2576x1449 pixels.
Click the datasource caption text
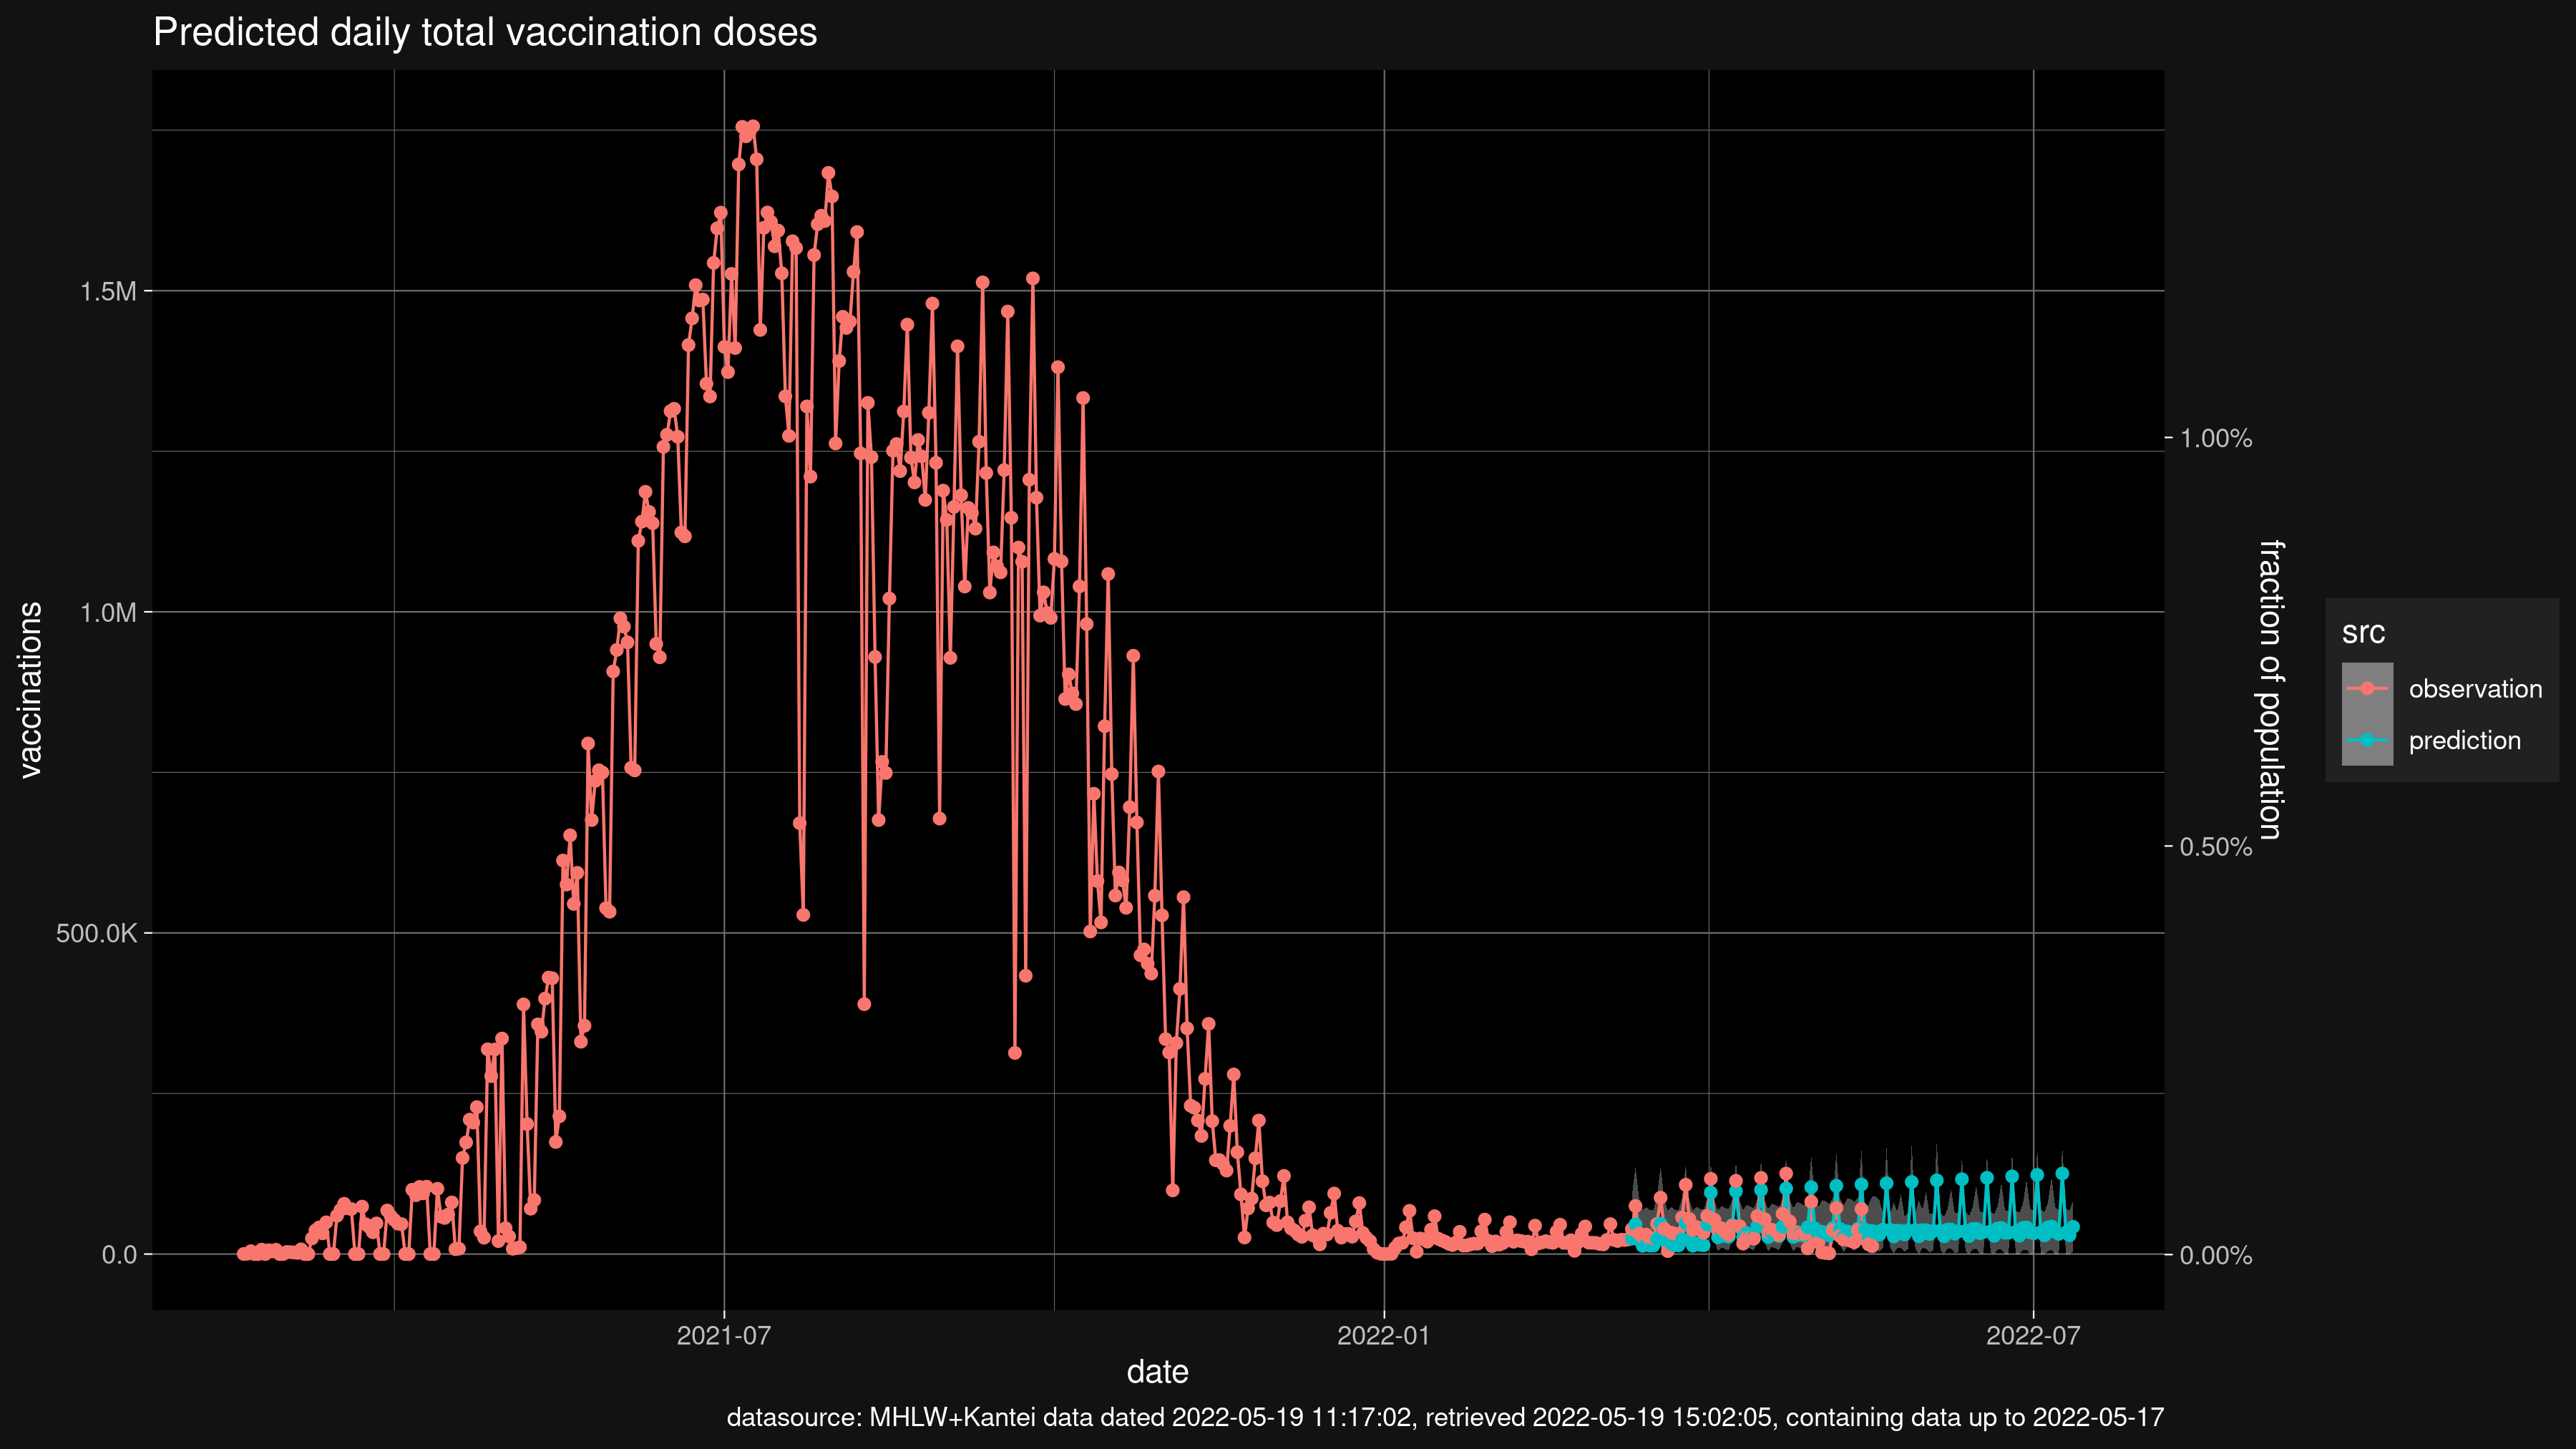point(1445,1418)
